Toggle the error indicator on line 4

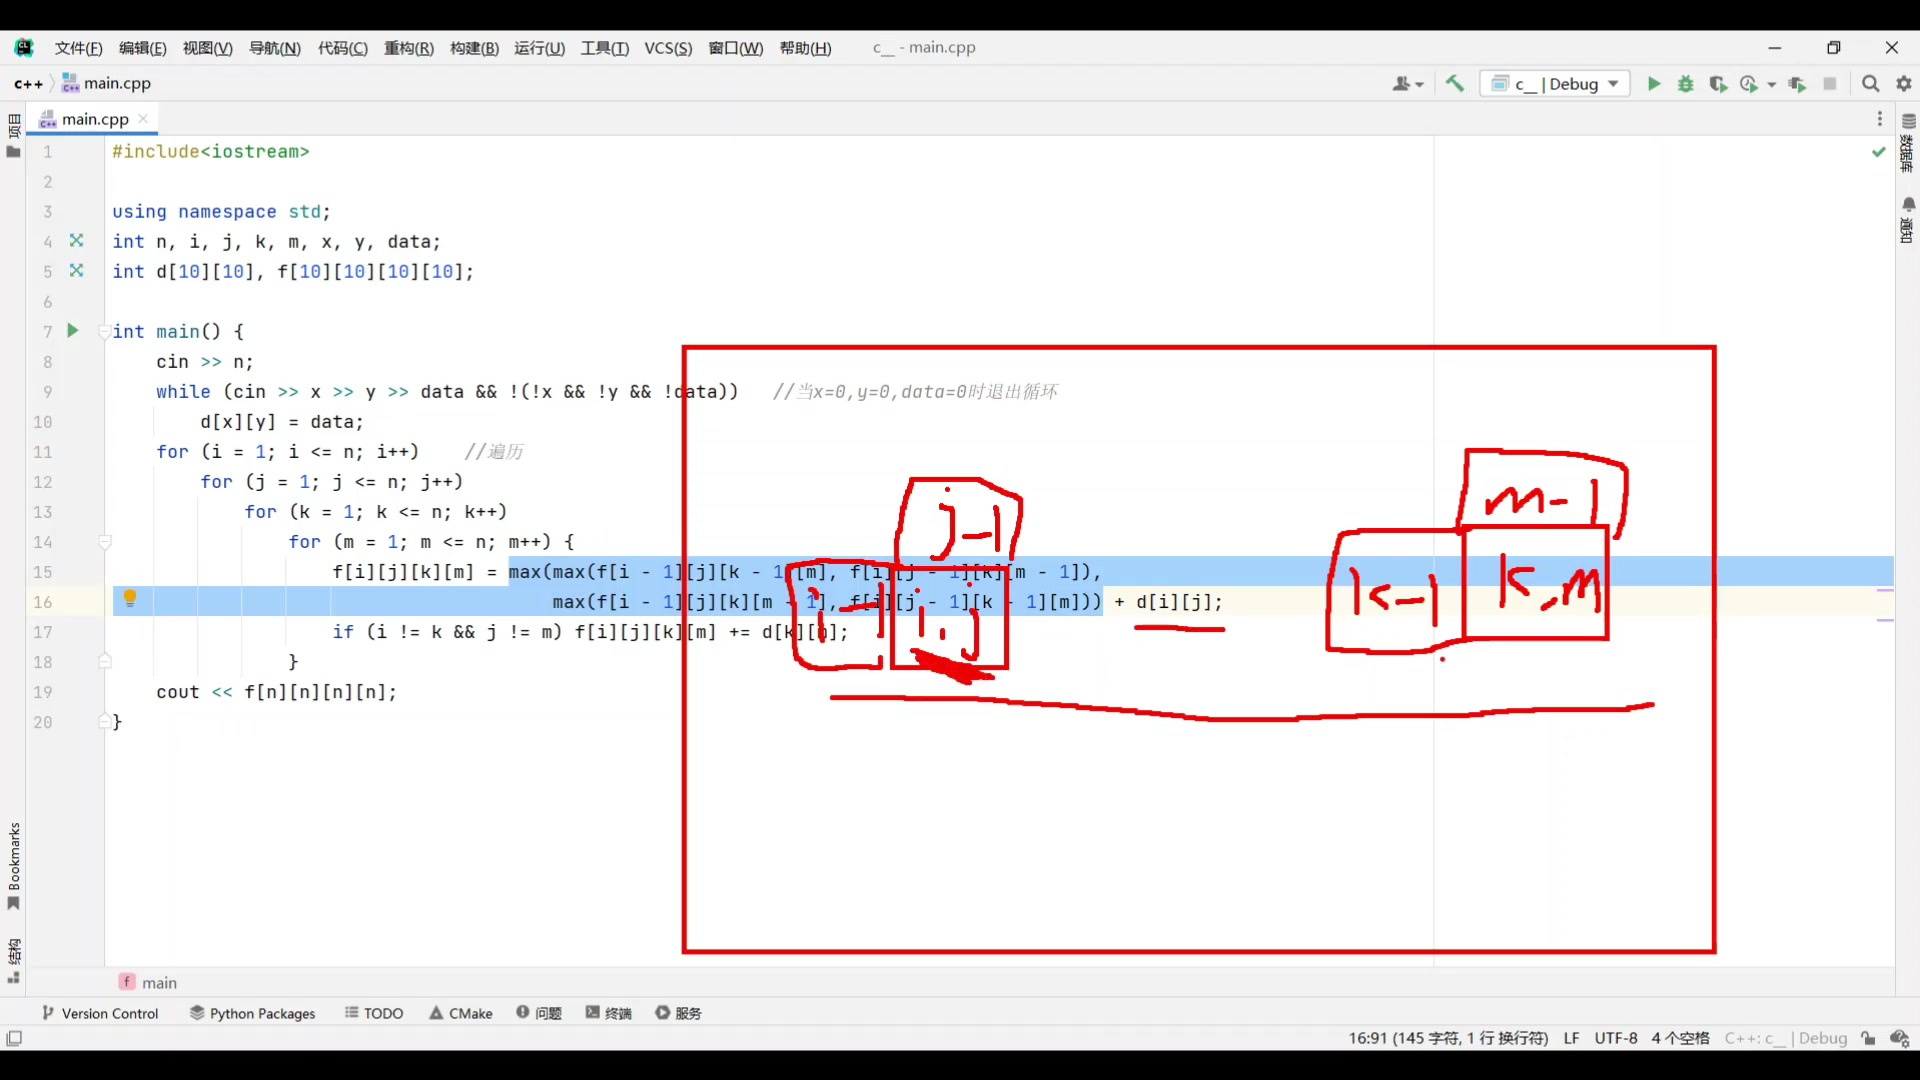click(x=76, y=240)
